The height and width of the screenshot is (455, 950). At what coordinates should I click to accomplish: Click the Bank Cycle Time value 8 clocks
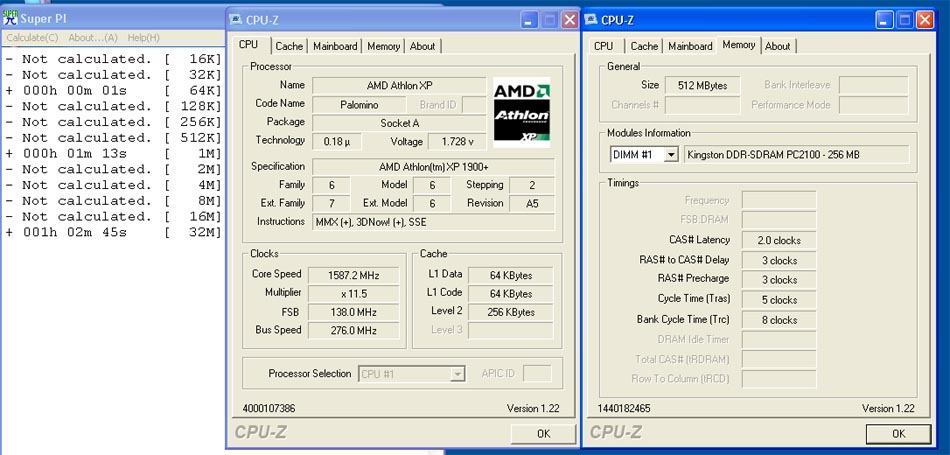coord(779,320)
